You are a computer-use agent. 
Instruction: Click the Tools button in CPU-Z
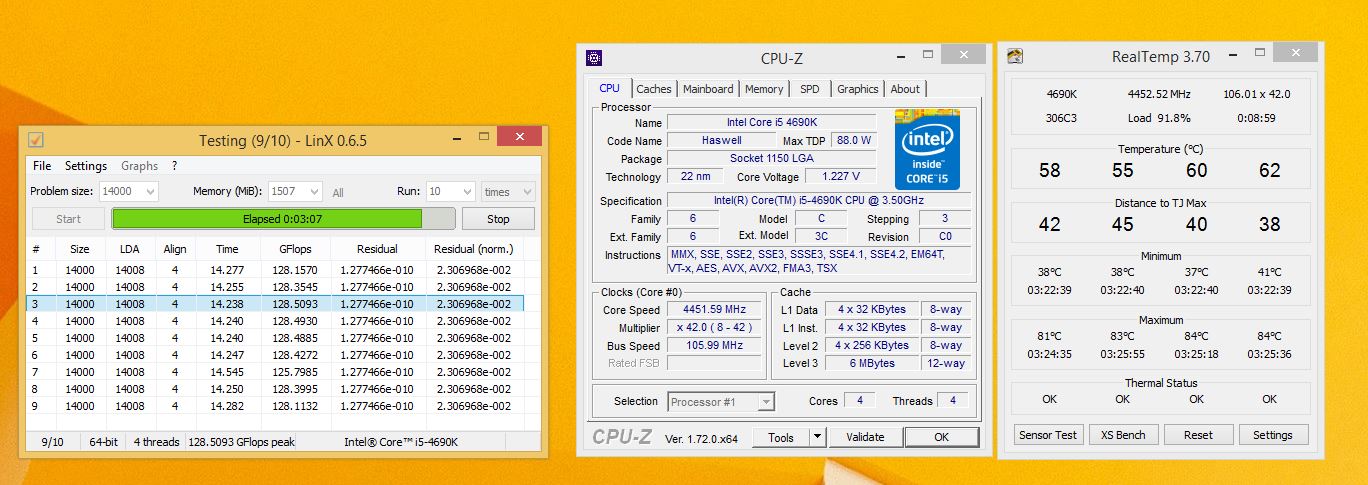point(780,436)
